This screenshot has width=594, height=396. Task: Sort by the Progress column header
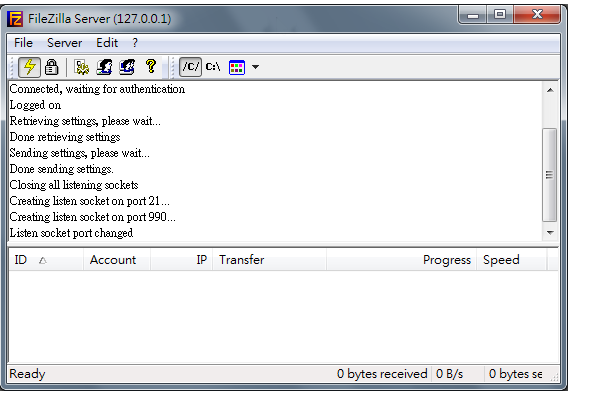click(401, 260)
